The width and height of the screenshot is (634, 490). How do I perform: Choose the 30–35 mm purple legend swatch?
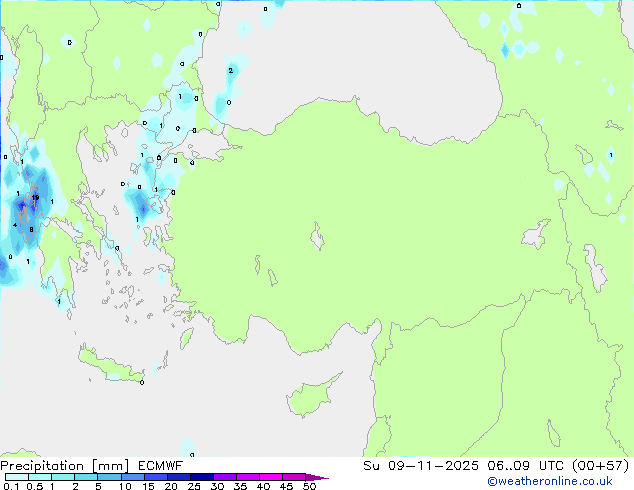[x=224, y=477]
